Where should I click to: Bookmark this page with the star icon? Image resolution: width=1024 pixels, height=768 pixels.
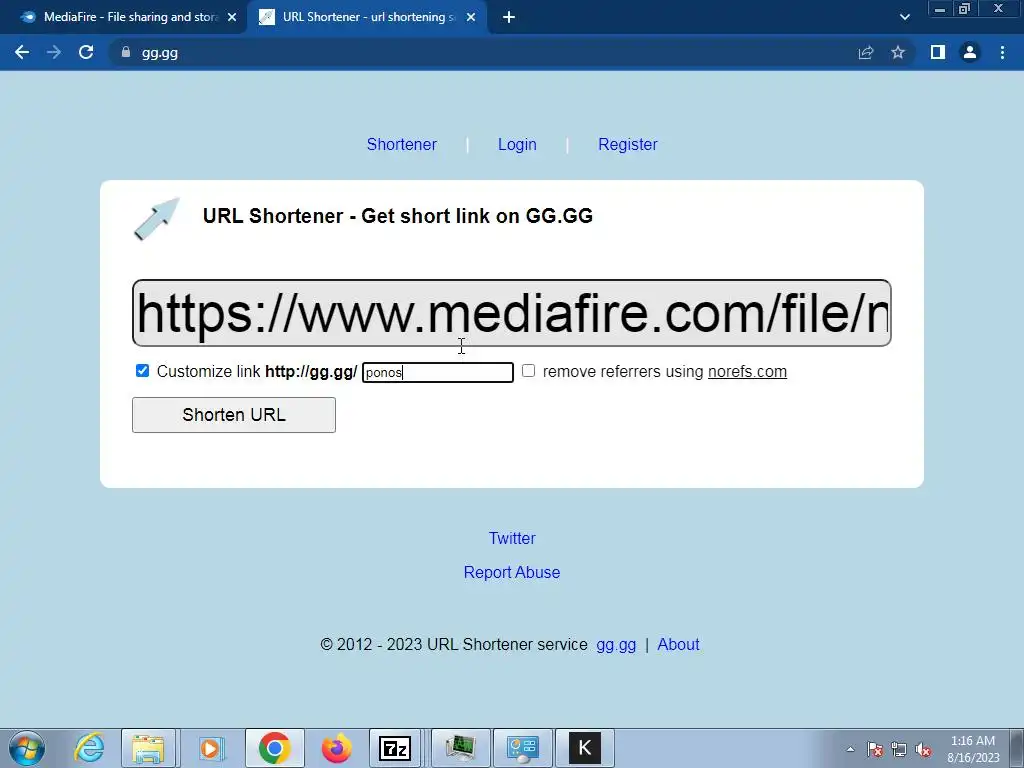click(x=898, y=52)
